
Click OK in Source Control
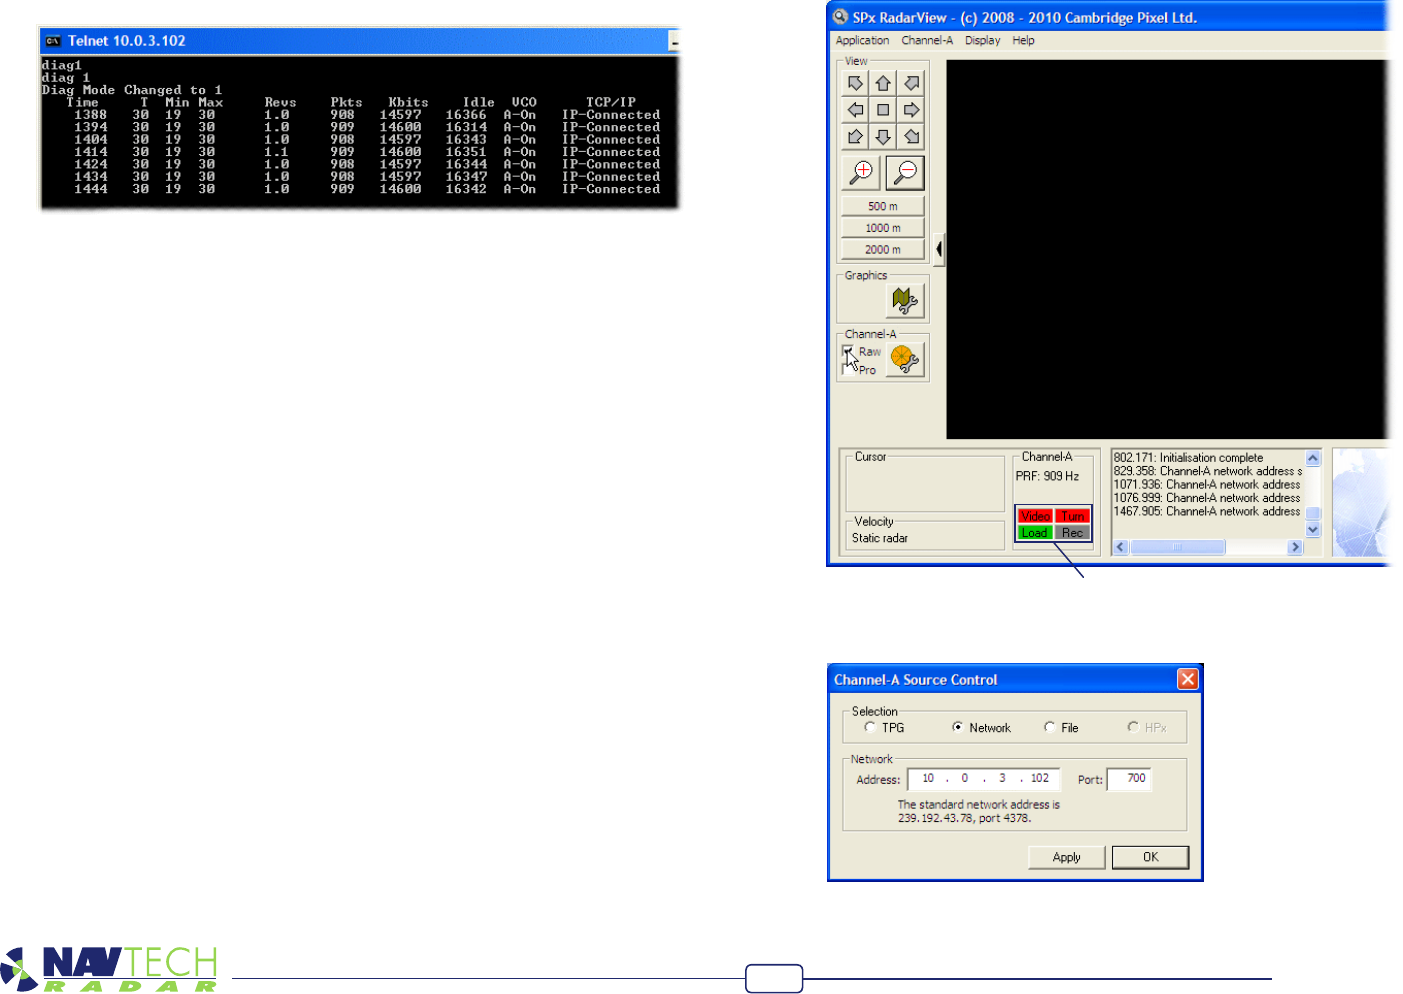(x=1151, y=857)
